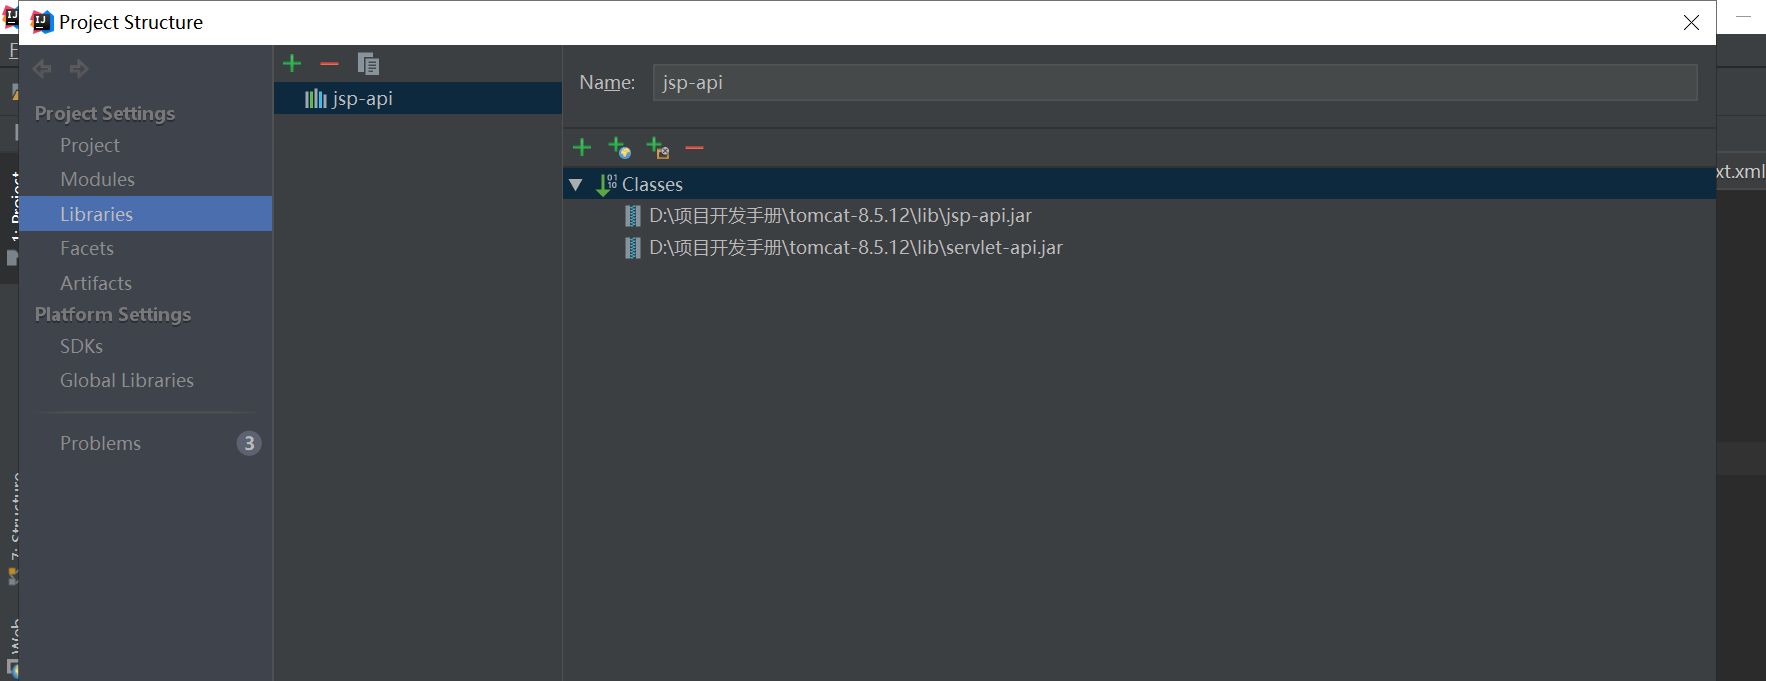Click the copy library icon
The width and height of the screenshot is (1766, 681).
click(x=368, y=64)
